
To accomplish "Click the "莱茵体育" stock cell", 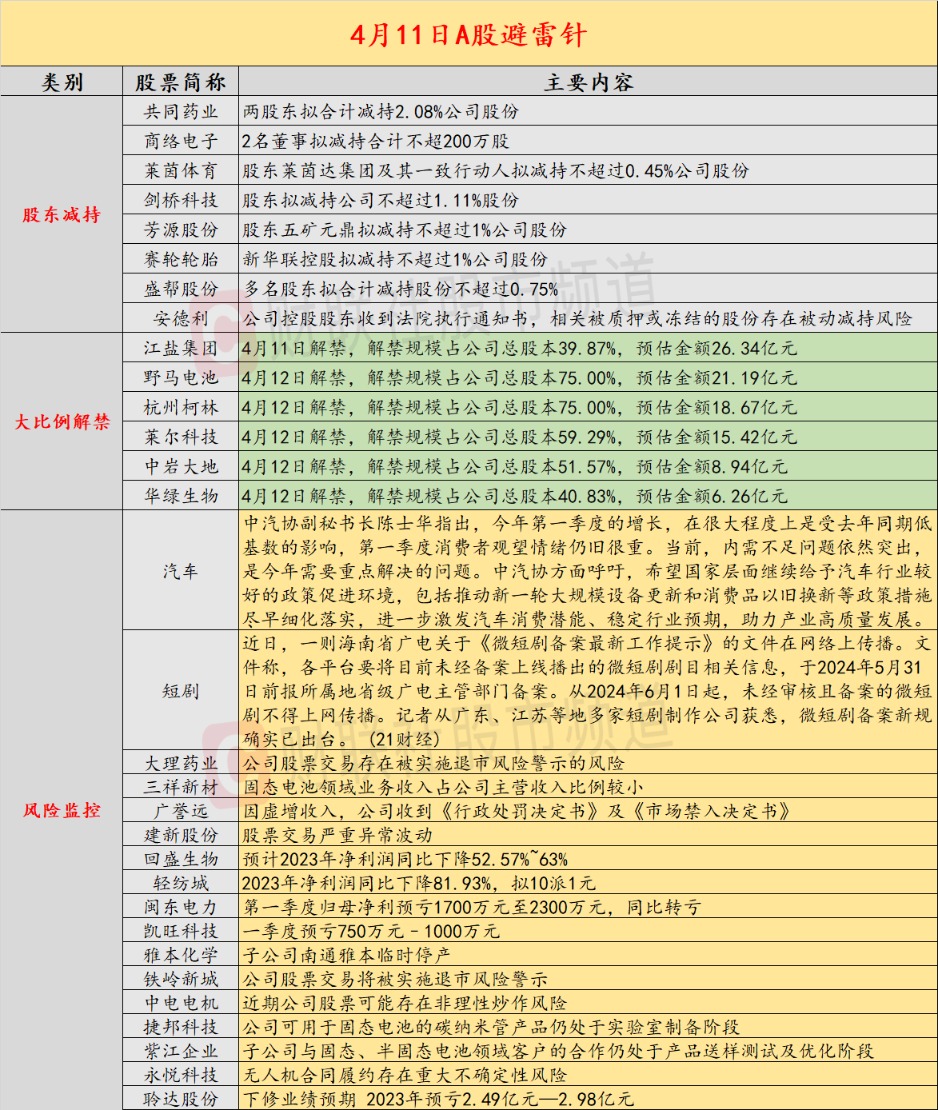I will 181,171.
